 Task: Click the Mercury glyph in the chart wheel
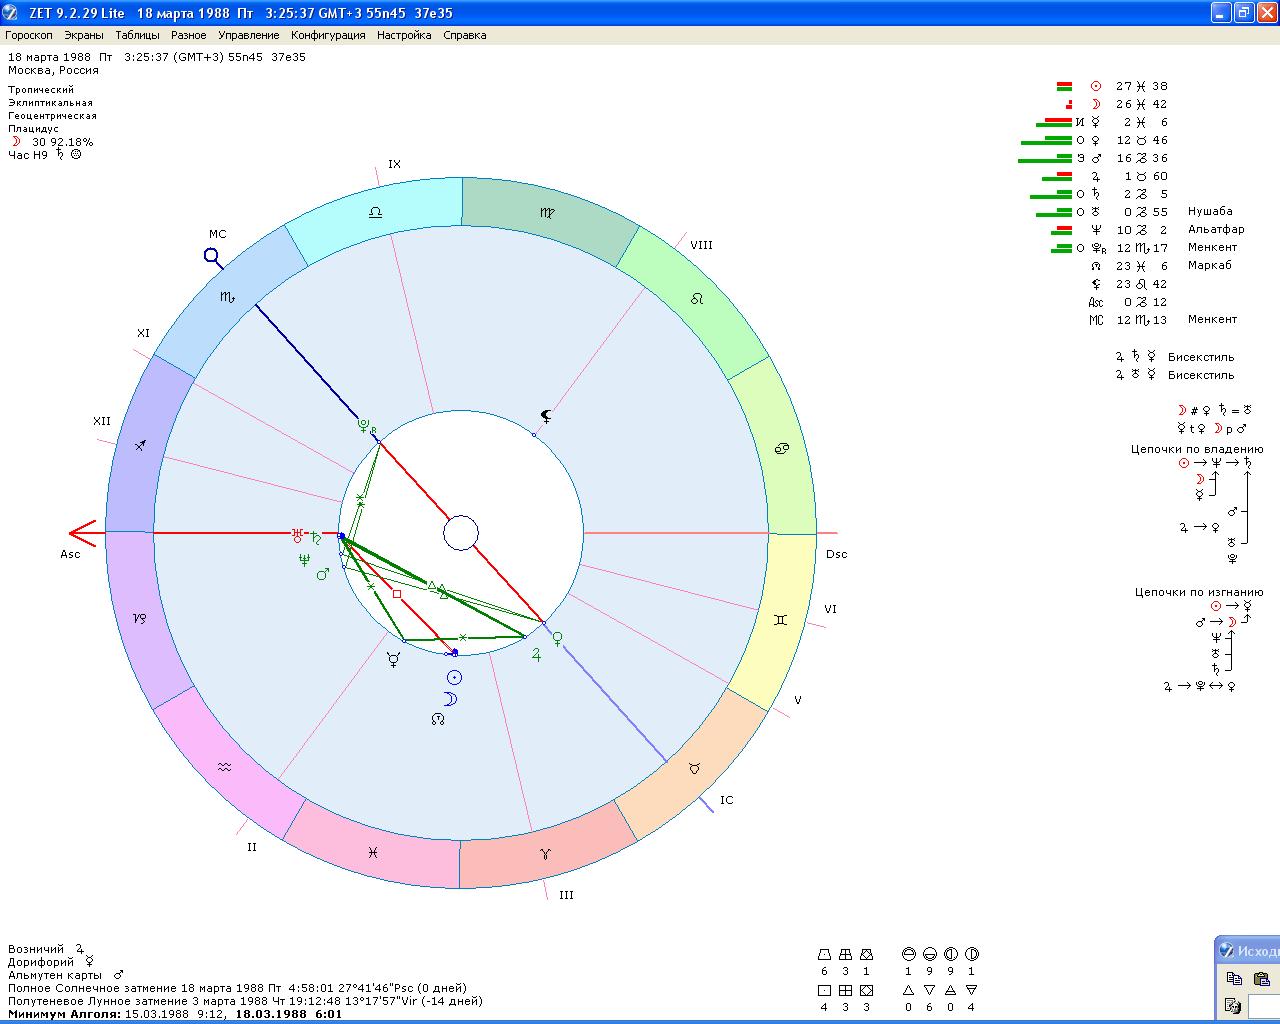(x=395, y=660)
